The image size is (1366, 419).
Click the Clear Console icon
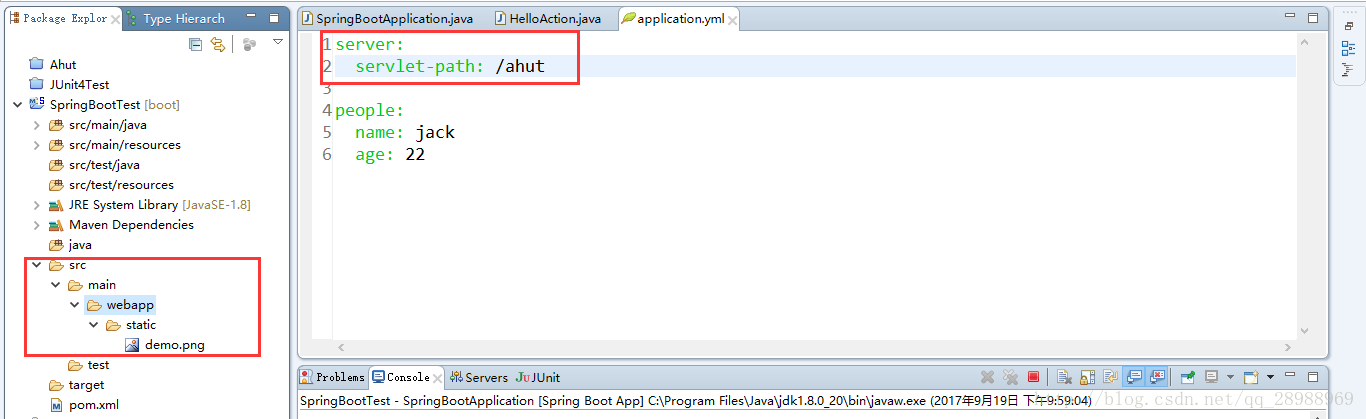coord(1064,377)
